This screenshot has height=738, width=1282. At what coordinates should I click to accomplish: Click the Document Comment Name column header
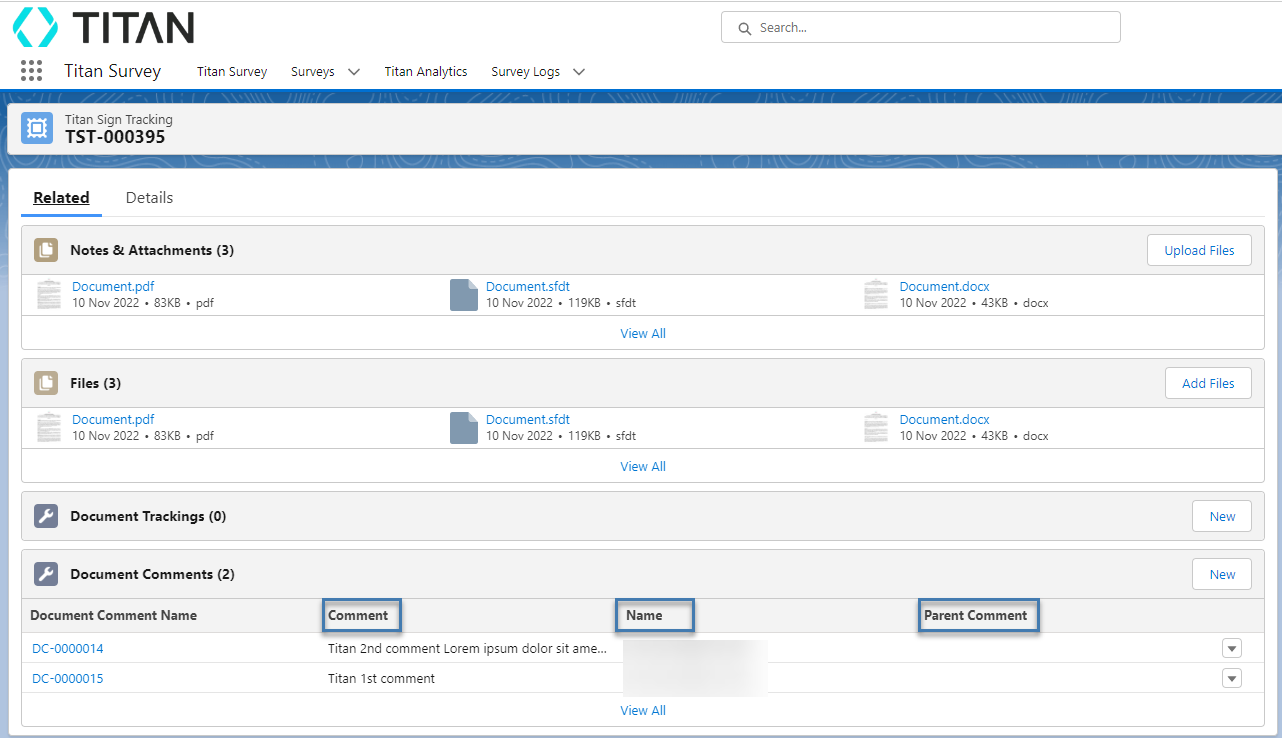tap(114, 615)
